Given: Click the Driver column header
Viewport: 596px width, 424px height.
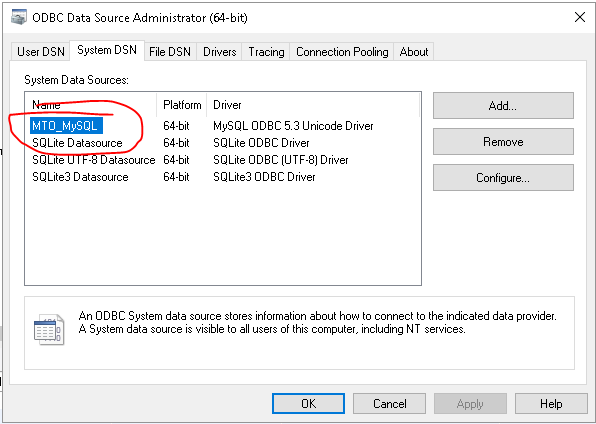Looking at the screenshot, I should (x=313, y=105).
